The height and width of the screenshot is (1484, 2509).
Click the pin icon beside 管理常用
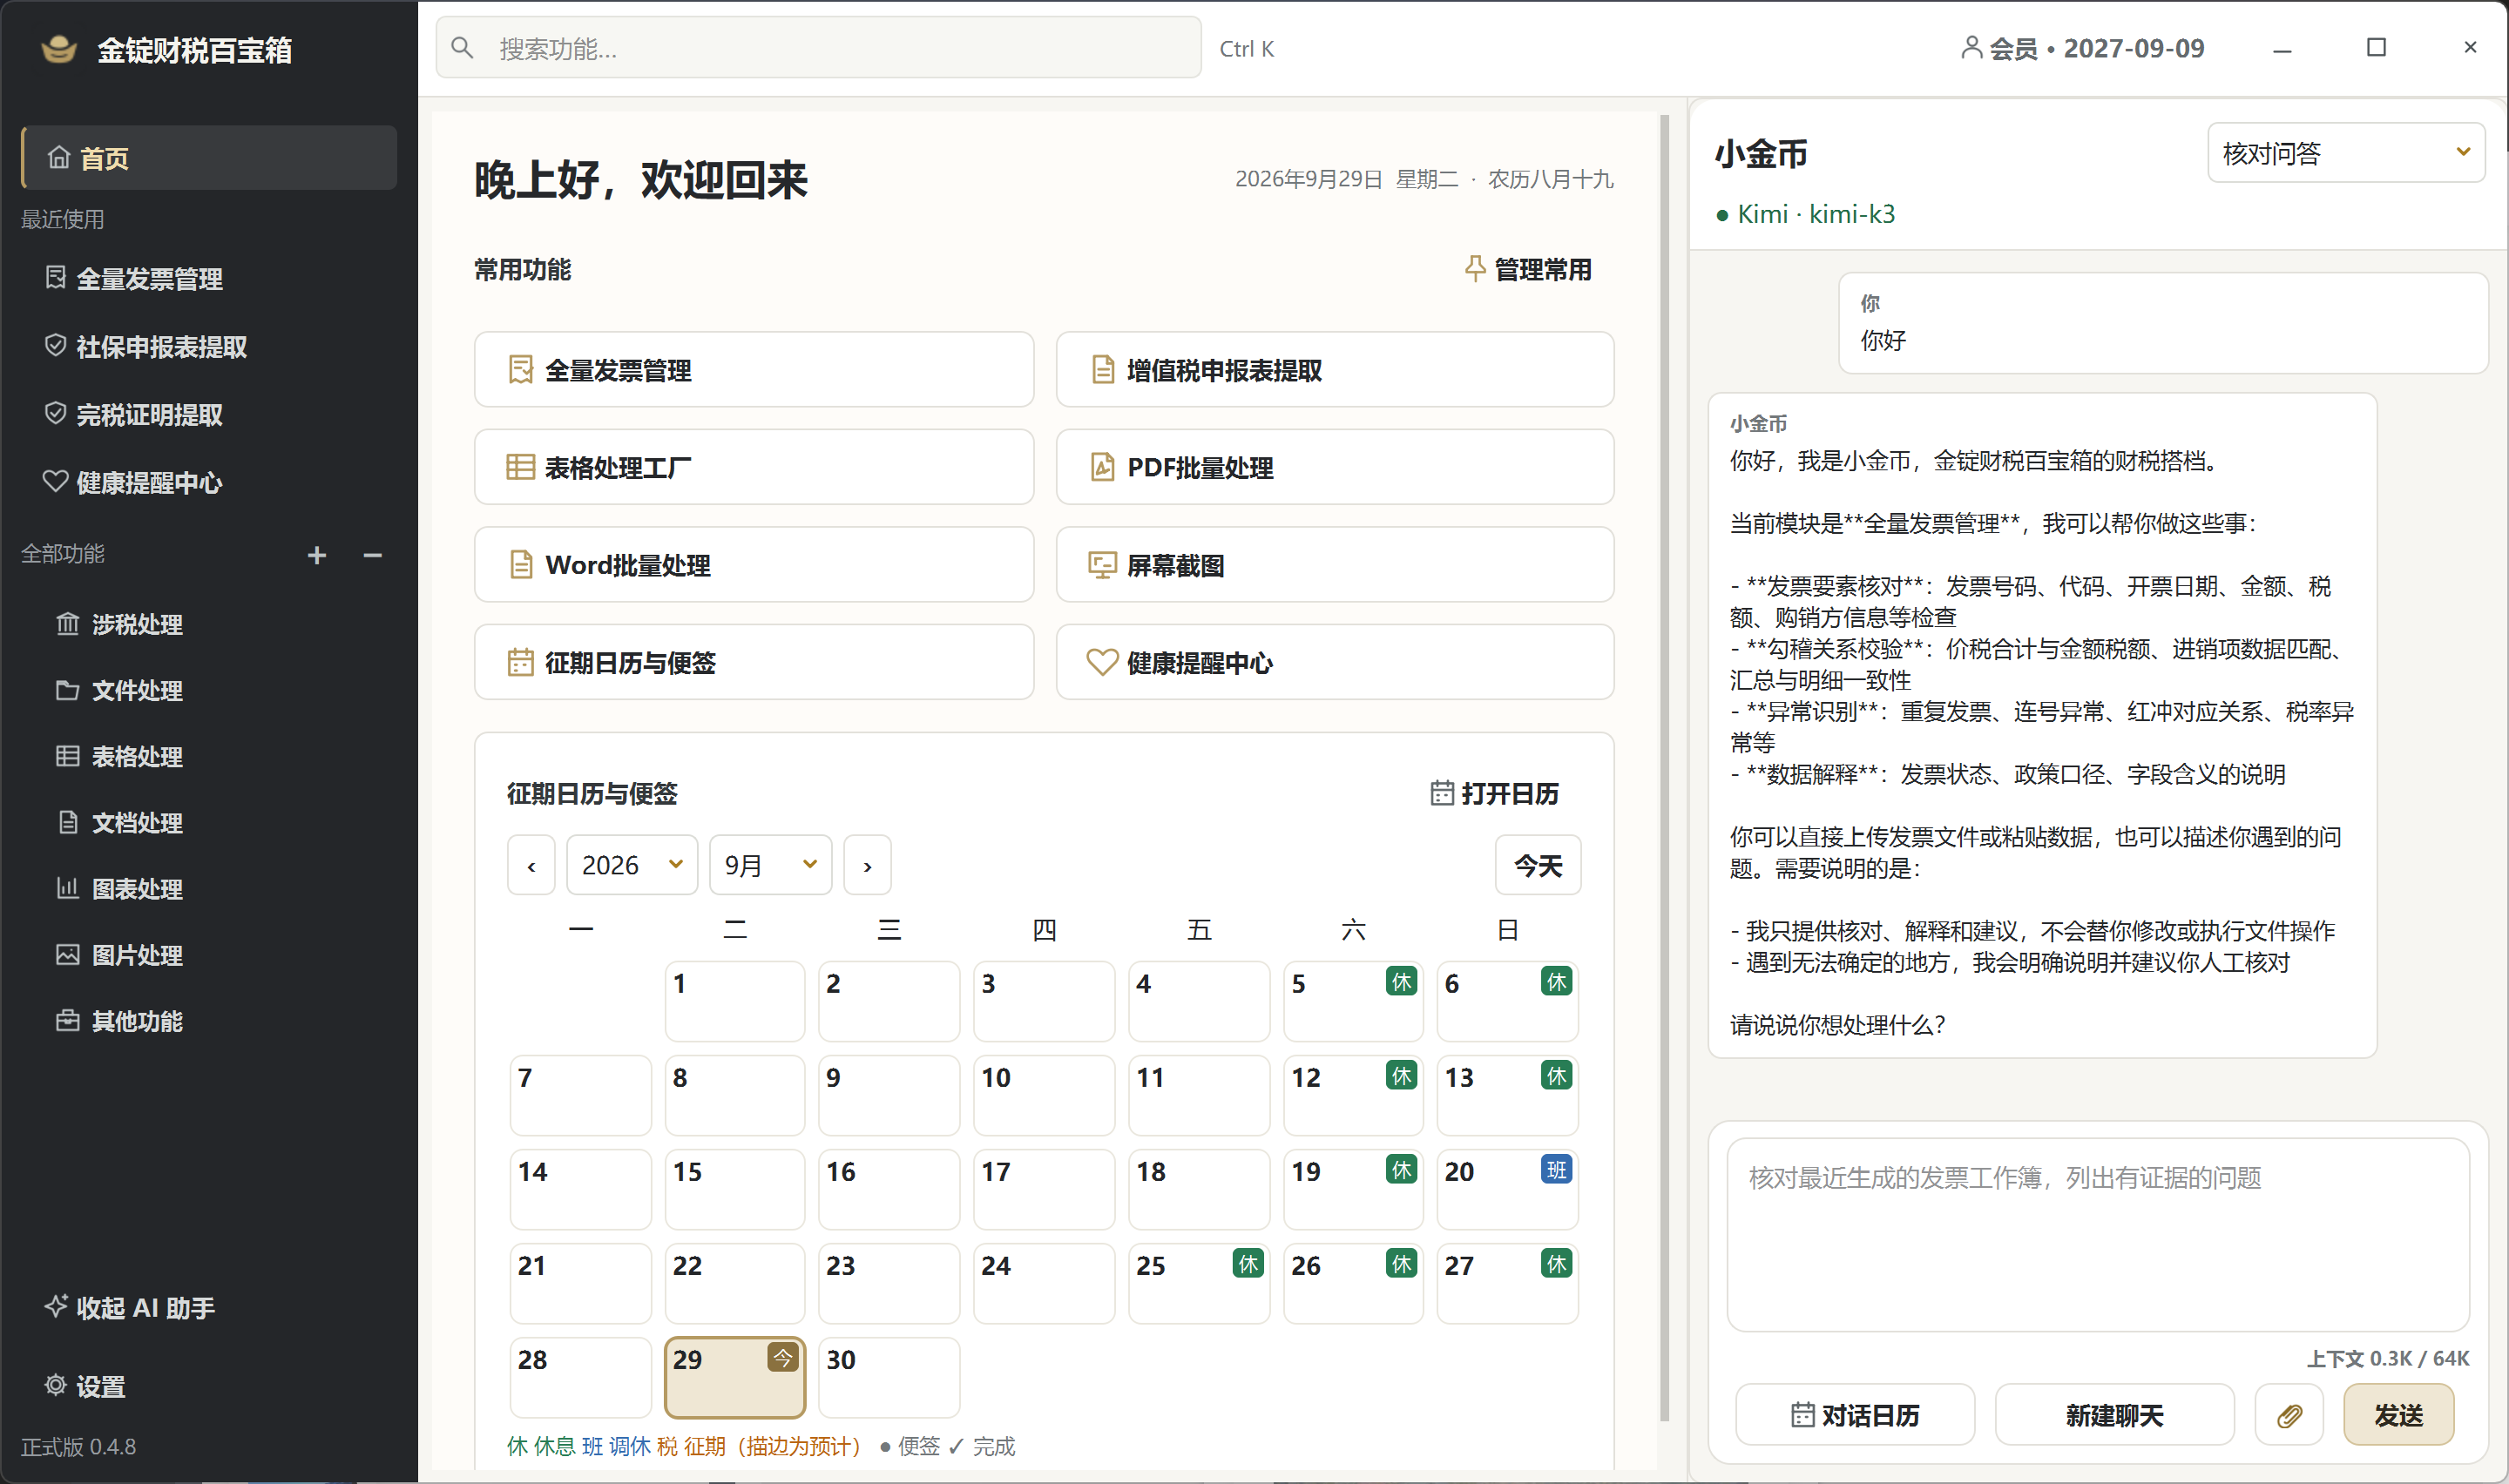(x=1474, y=269)
